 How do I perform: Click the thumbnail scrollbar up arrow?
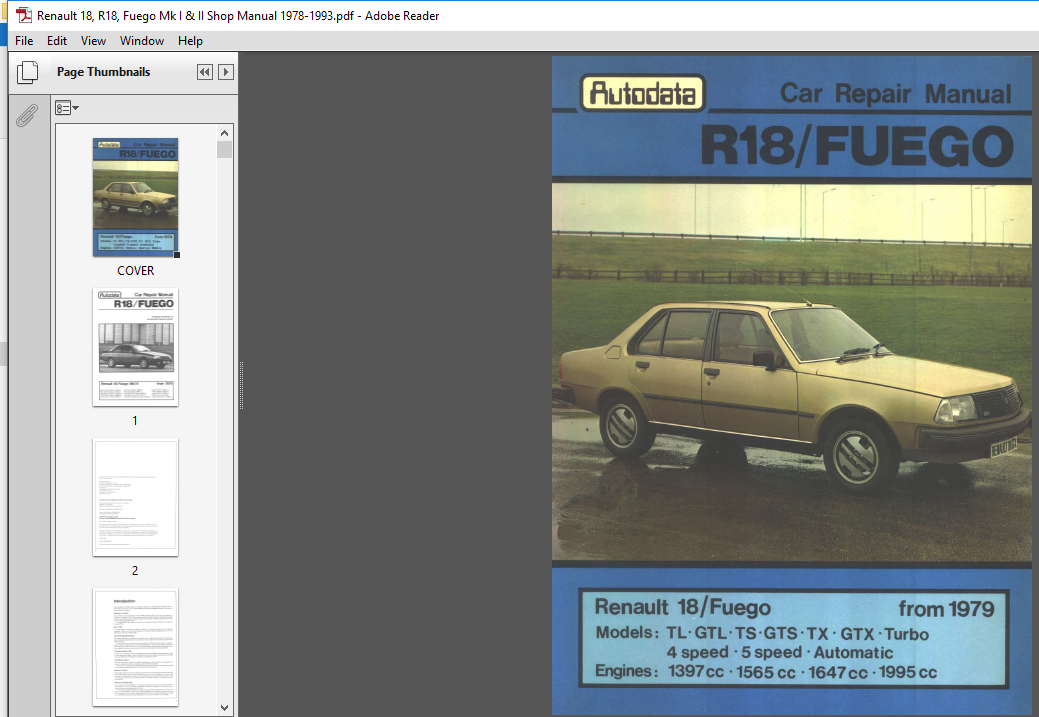pyautogui.click(x=225, y=133)
